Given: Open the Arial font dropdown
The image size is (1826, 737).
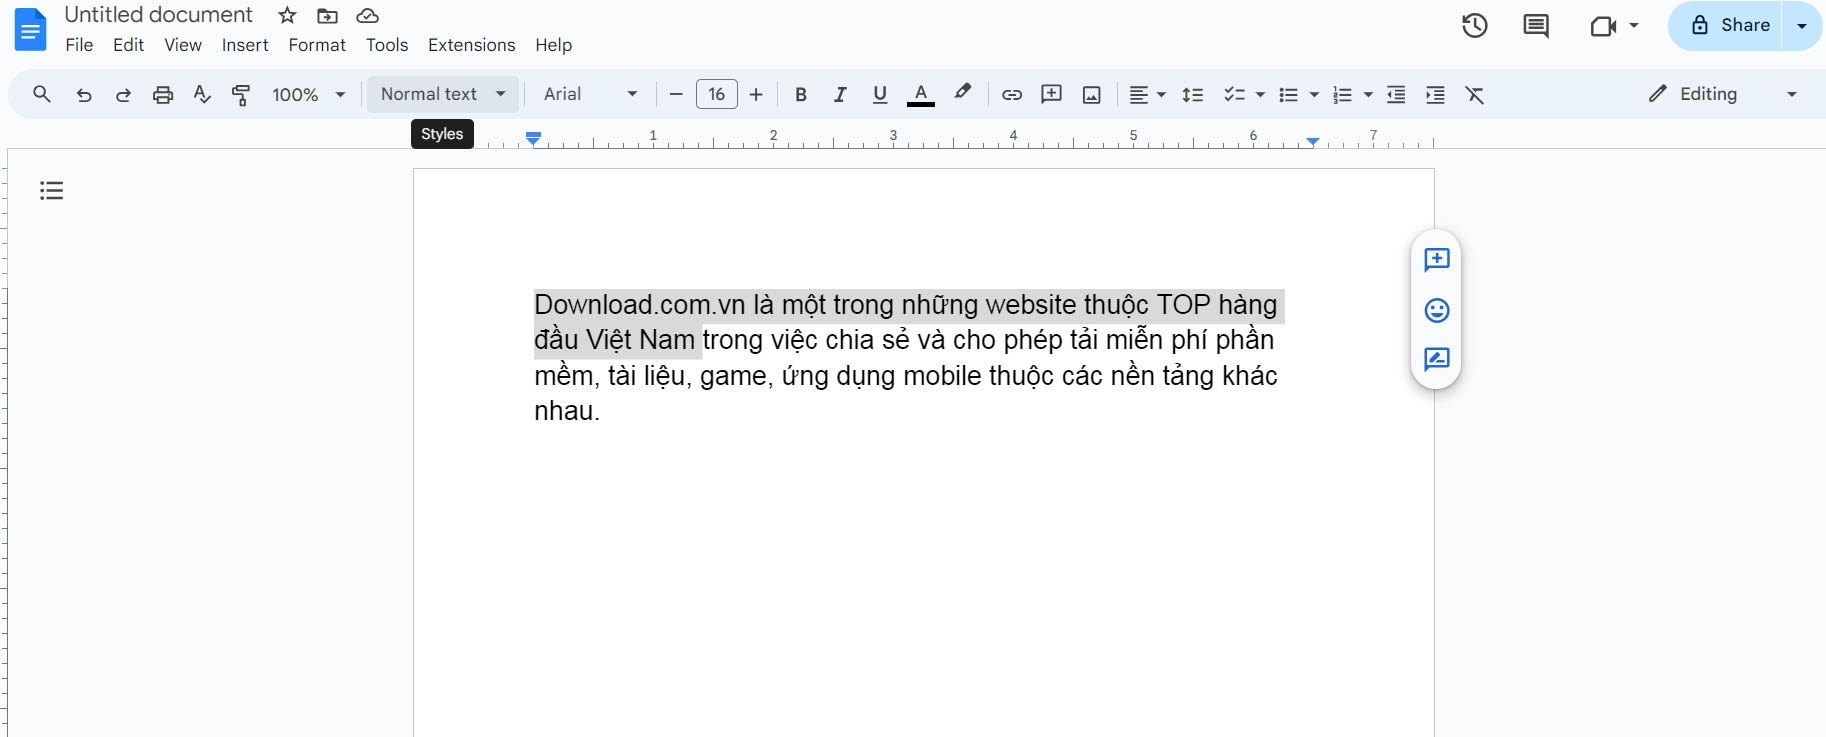Looking at the screenshot, I should (x=590, y=94).
